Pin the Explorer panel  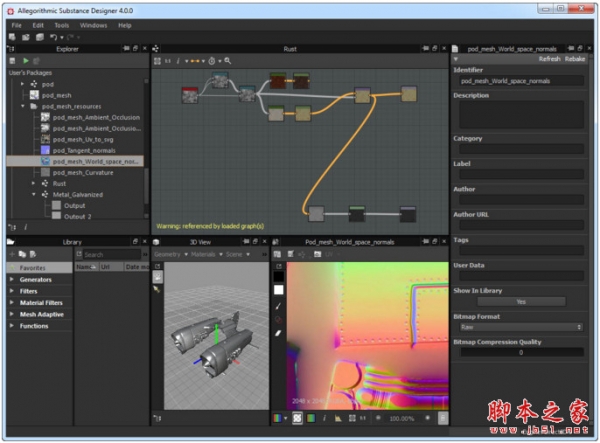[126, 49]
